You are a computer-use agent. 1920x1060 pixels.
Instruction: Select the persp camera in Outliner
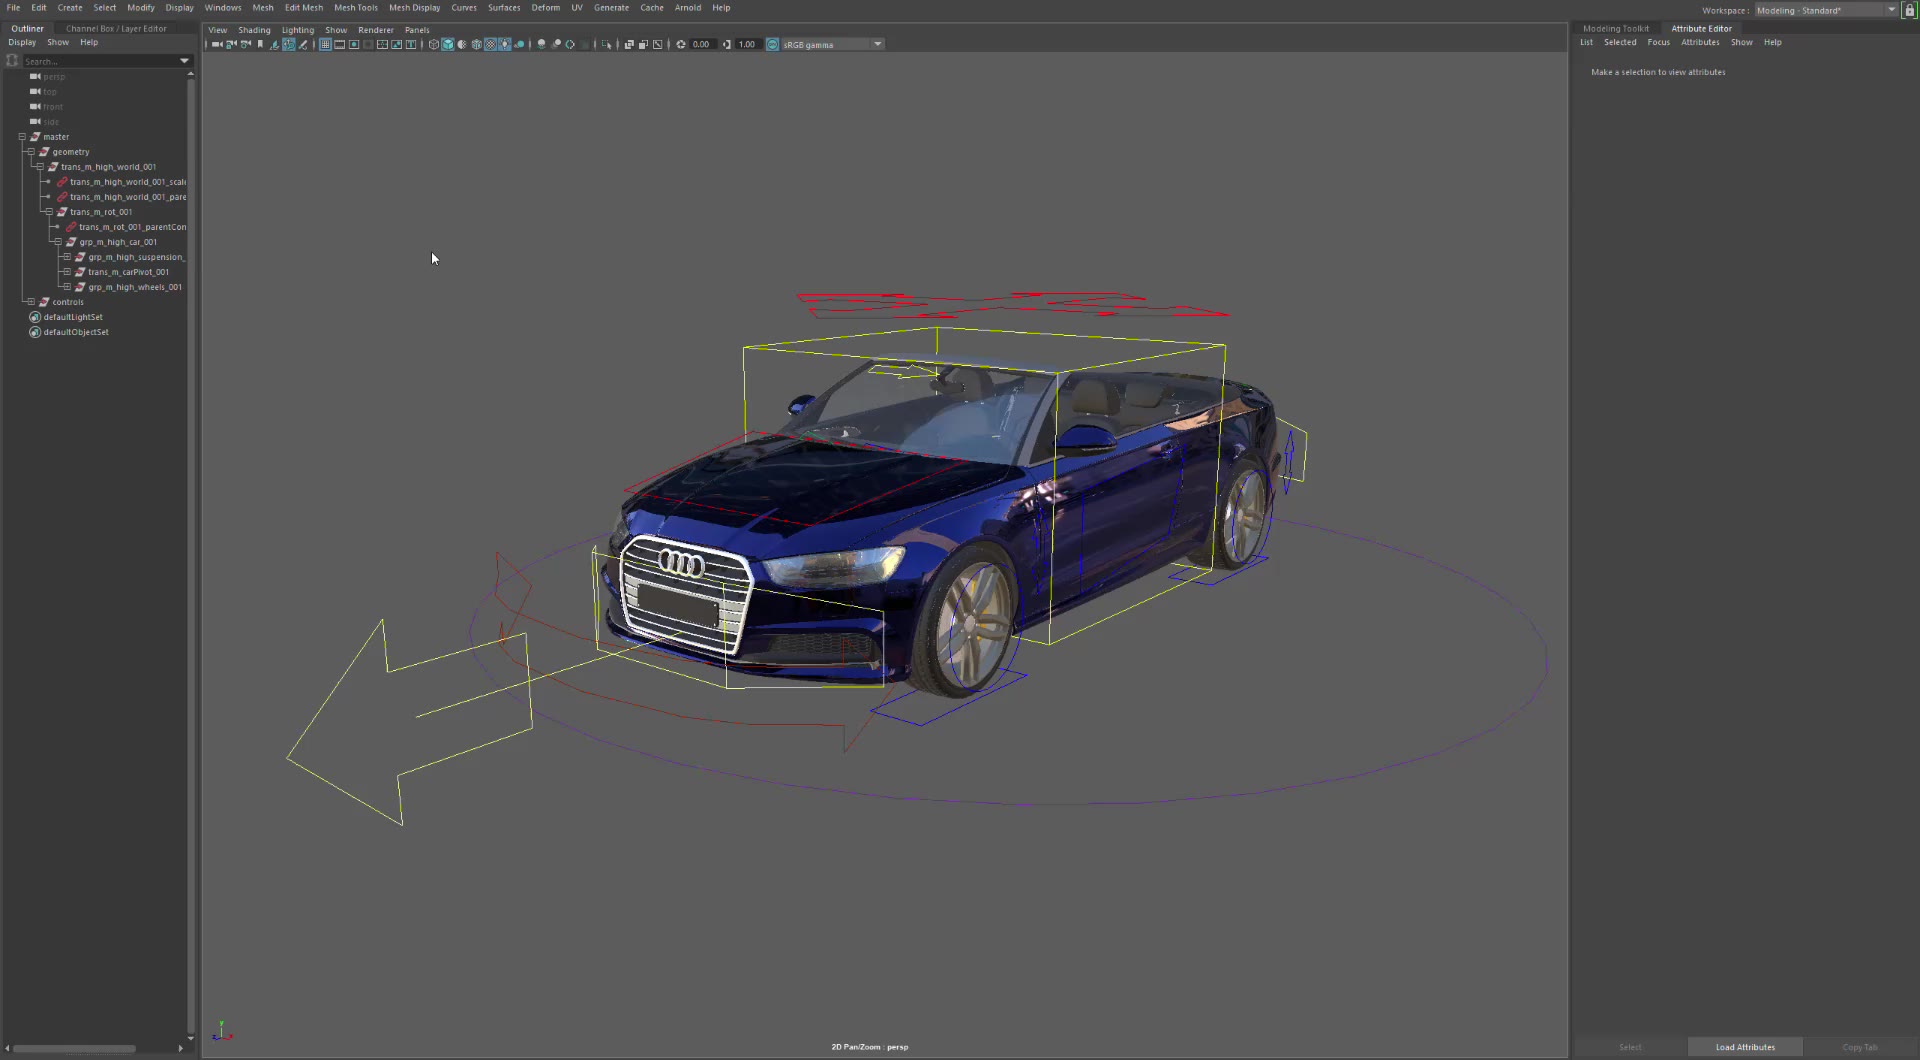click(54, 77)
